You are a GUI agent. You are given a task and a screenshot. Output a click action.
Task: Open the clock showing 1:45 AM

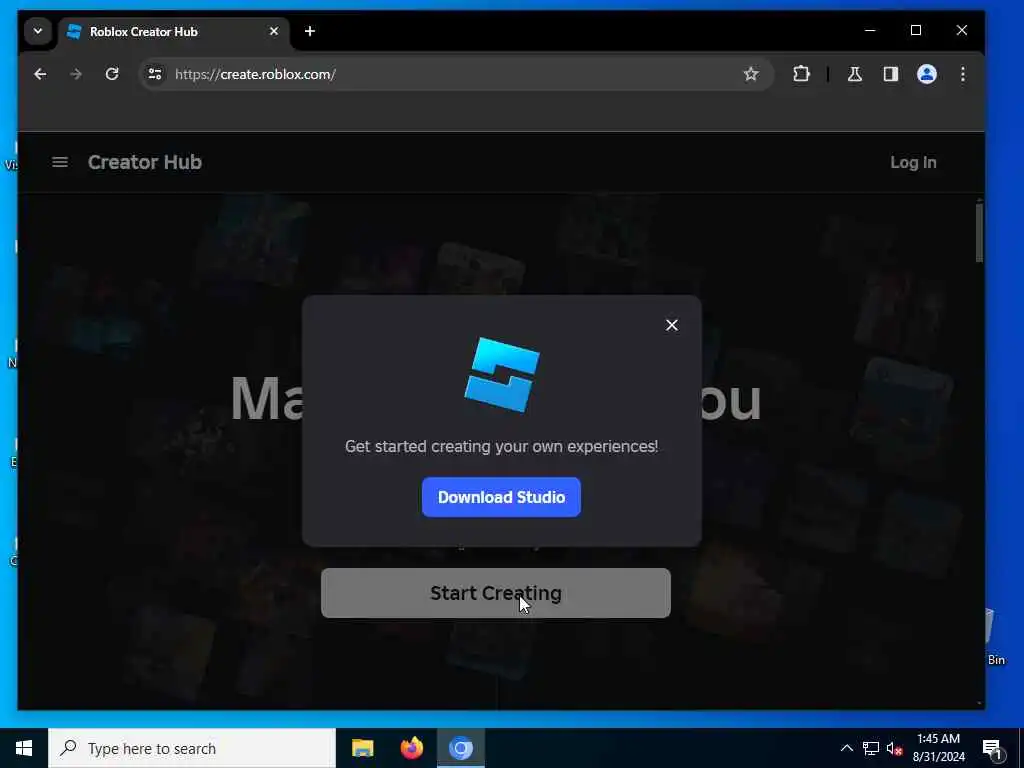point(938,748)
